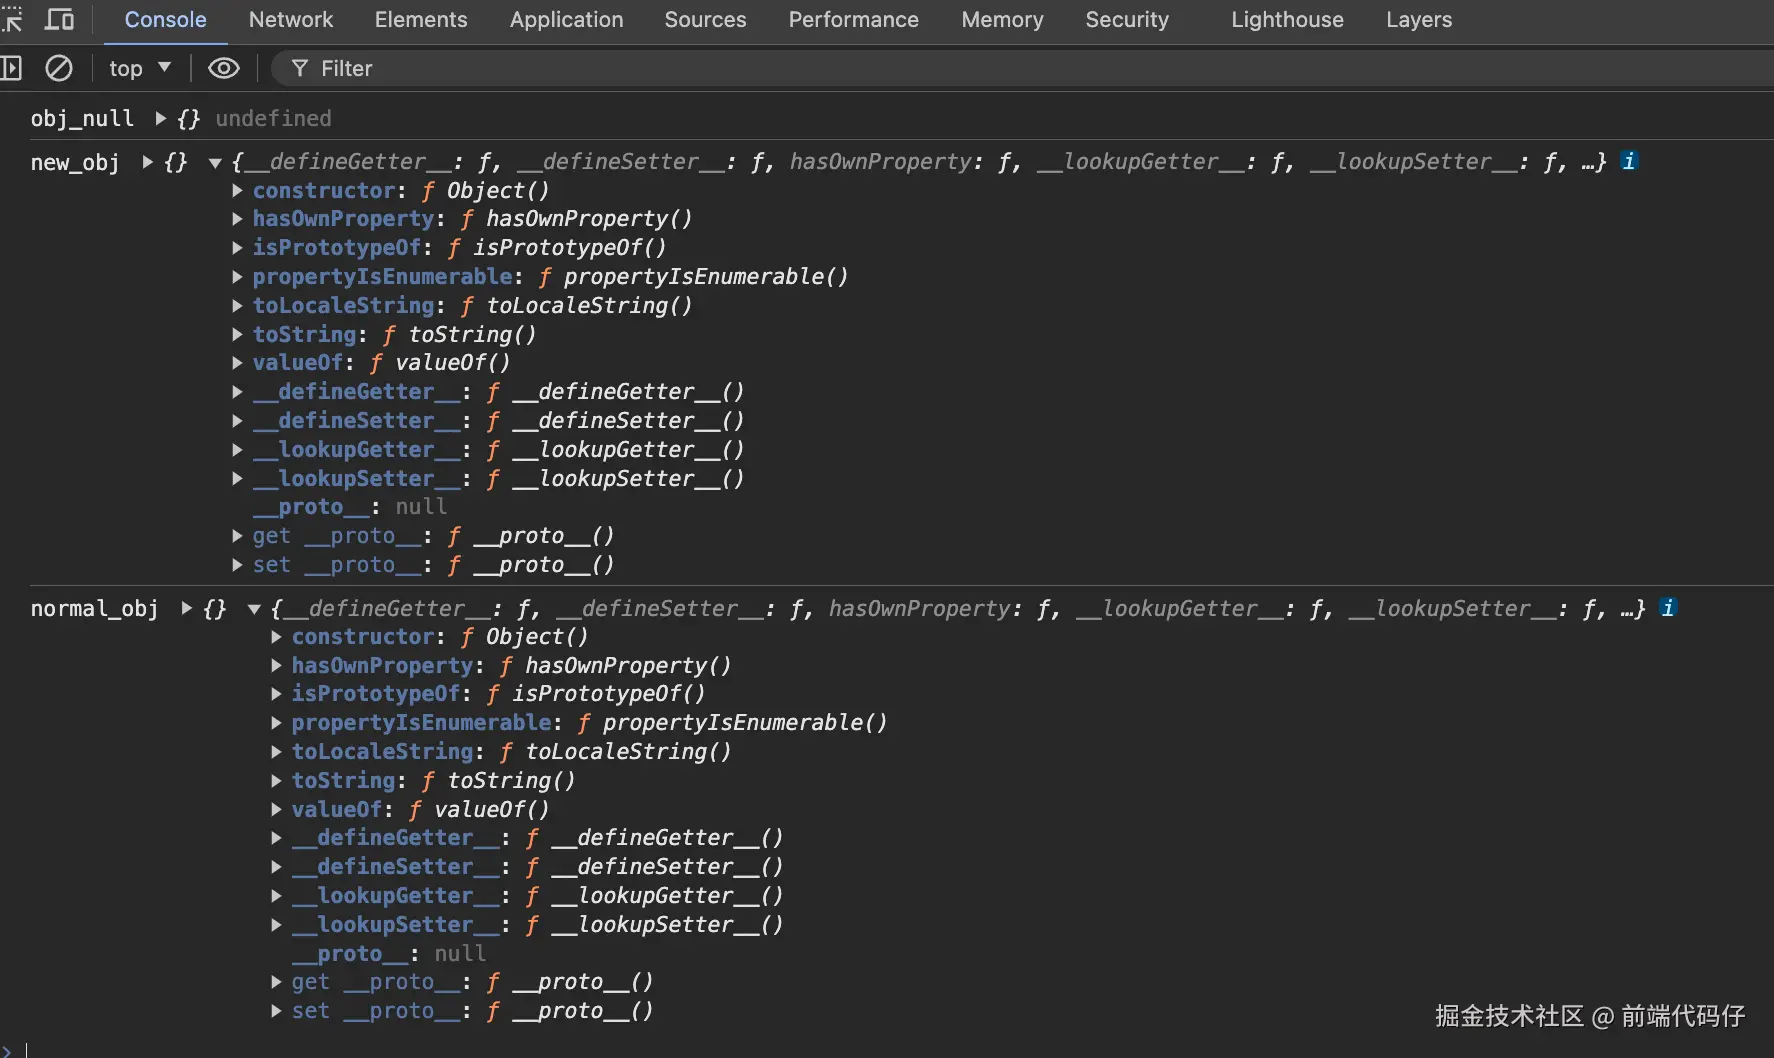Expand __lookupSetter__ under new_obj
The width and height of the screenshot is (1774, 1058).
click(x=237, y=478)
